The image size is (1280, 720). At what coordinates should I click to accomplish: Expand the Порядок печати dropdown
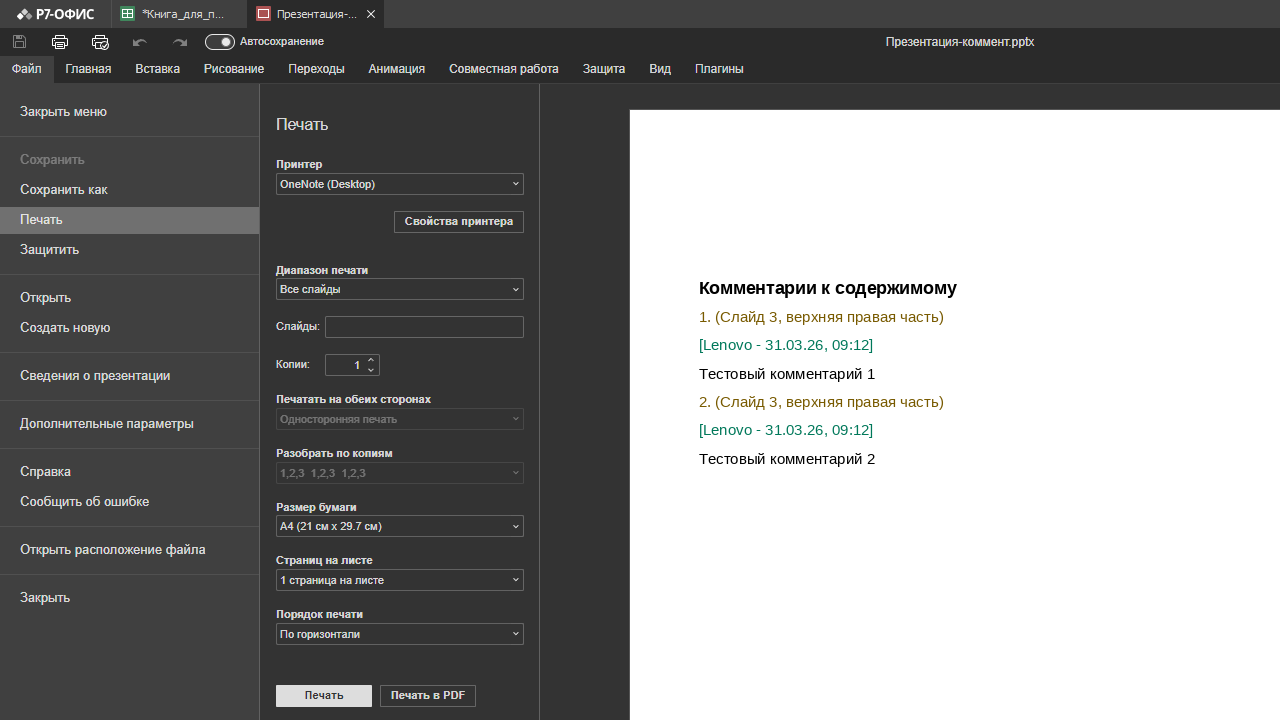point(399,634)
